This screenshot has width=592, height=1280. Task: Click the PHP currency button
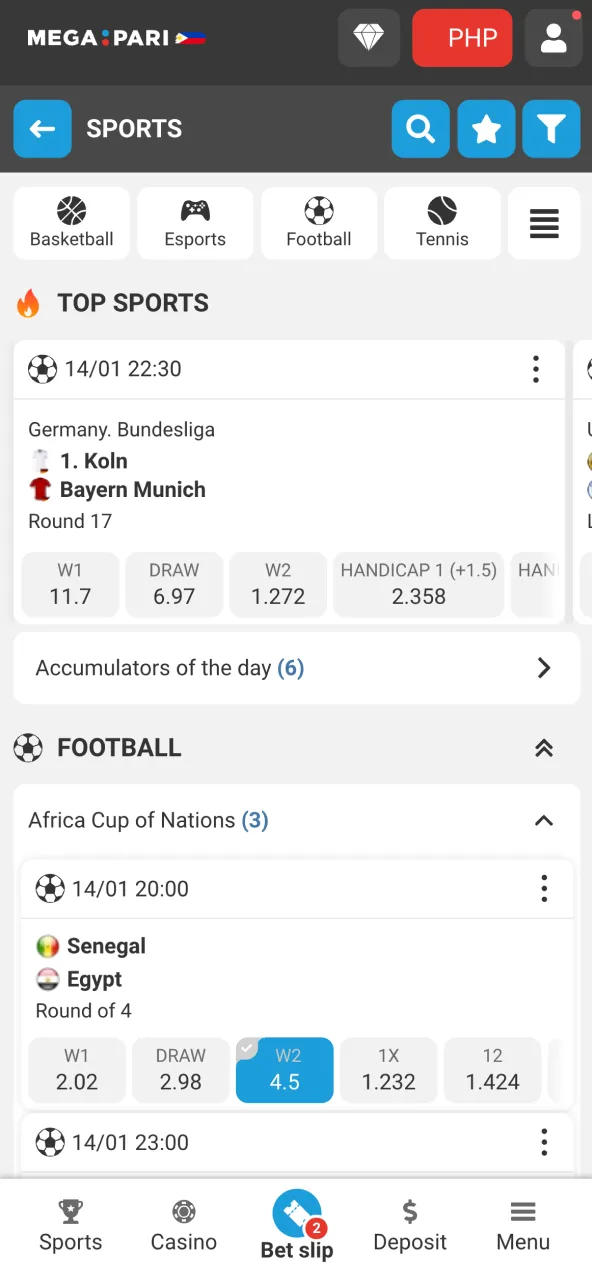pos(462,37)
